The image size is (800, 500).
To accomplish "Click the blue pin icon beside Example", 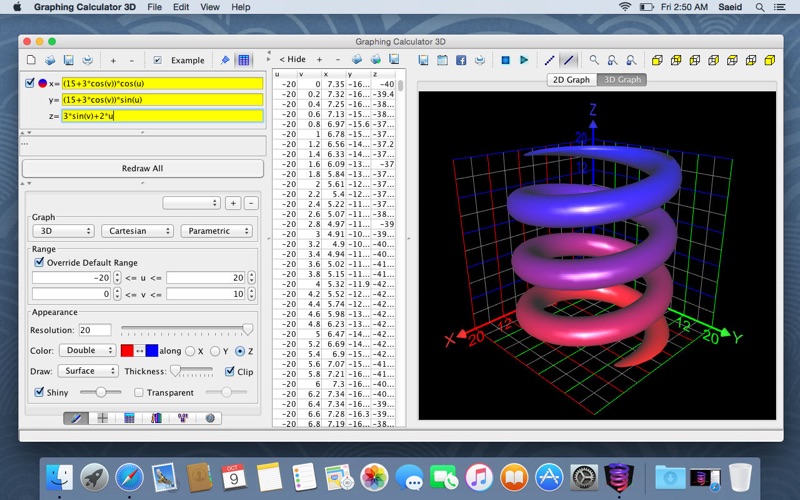I will (x=224, y=60).
